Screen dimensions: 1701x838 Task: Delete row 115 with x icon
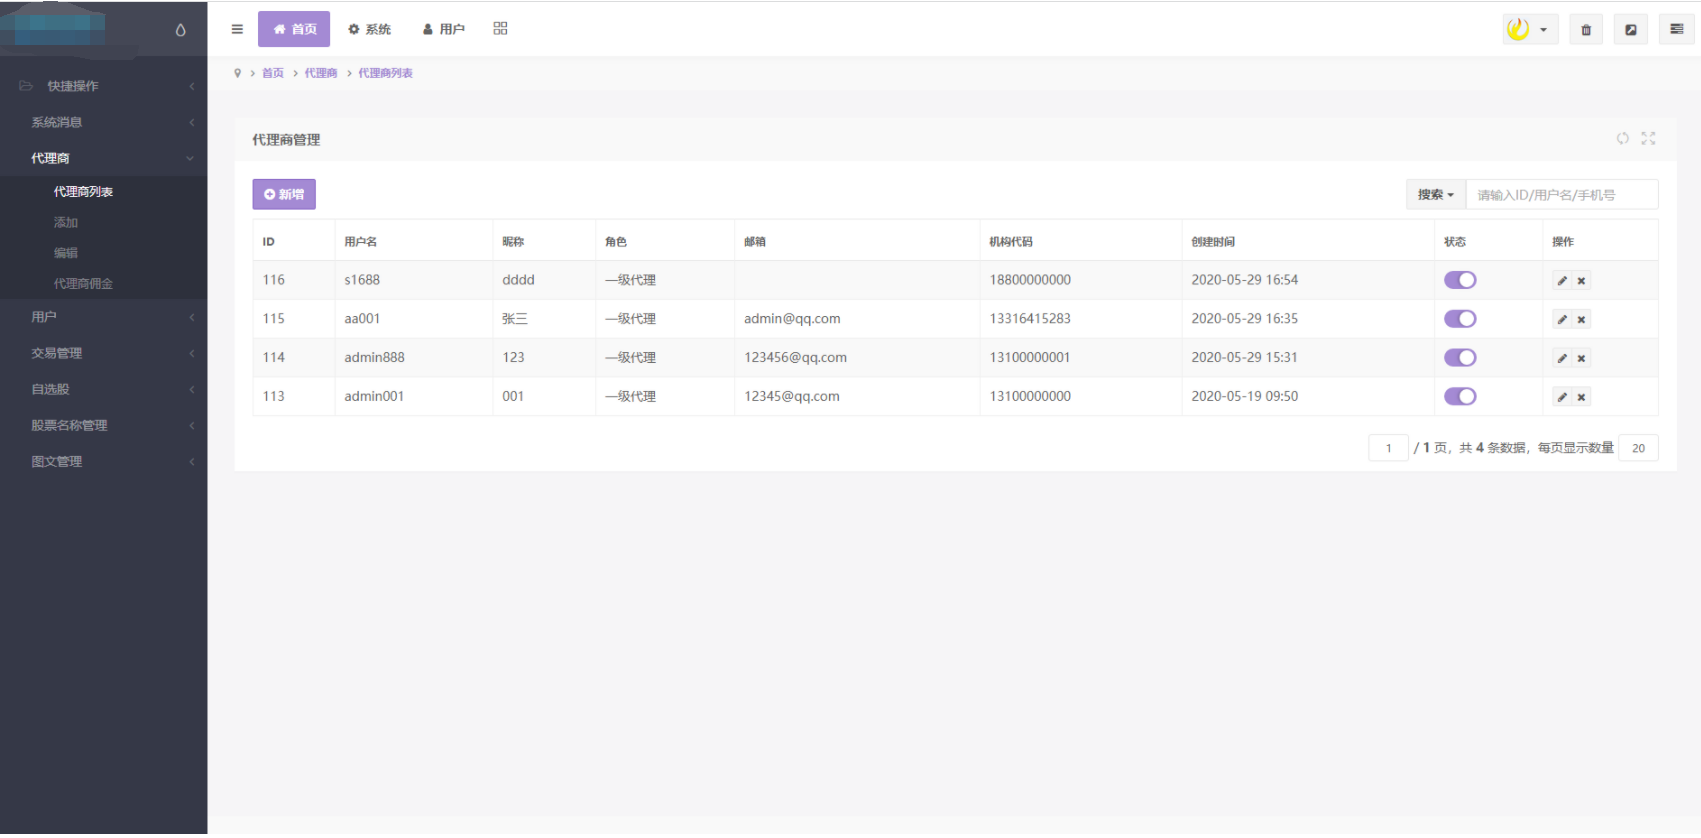point(1582,320)
